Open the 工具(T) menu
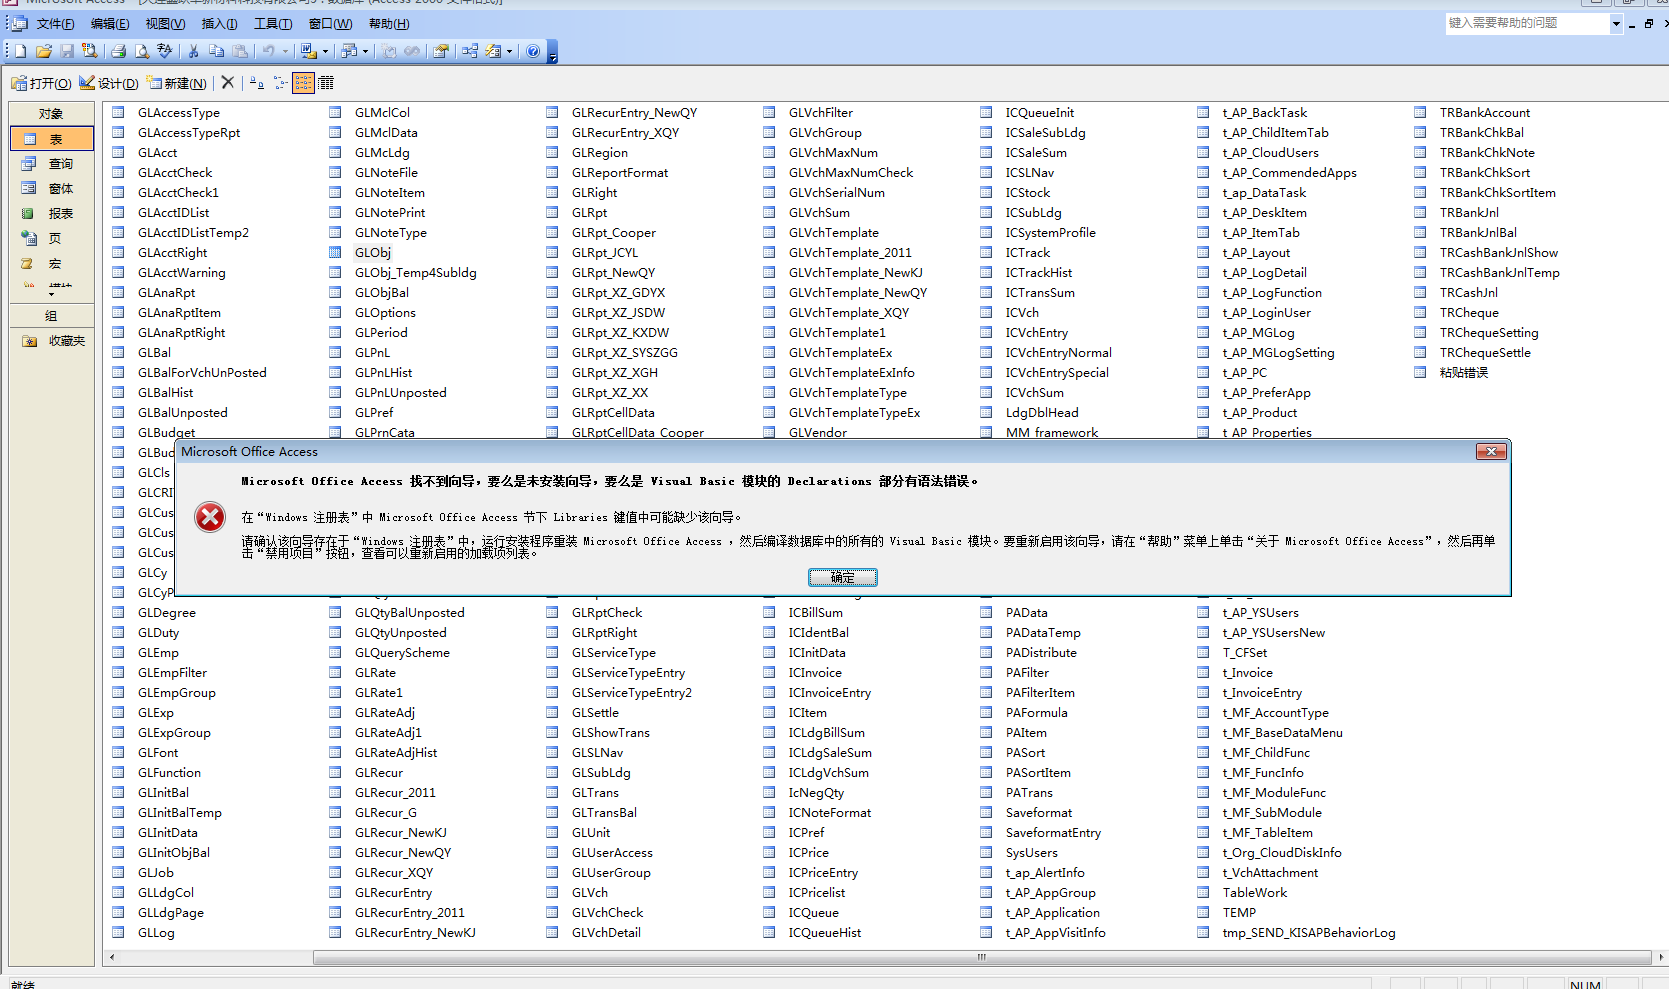The width and height of the screenshot is (1669, 989). [x=273, y=23]
